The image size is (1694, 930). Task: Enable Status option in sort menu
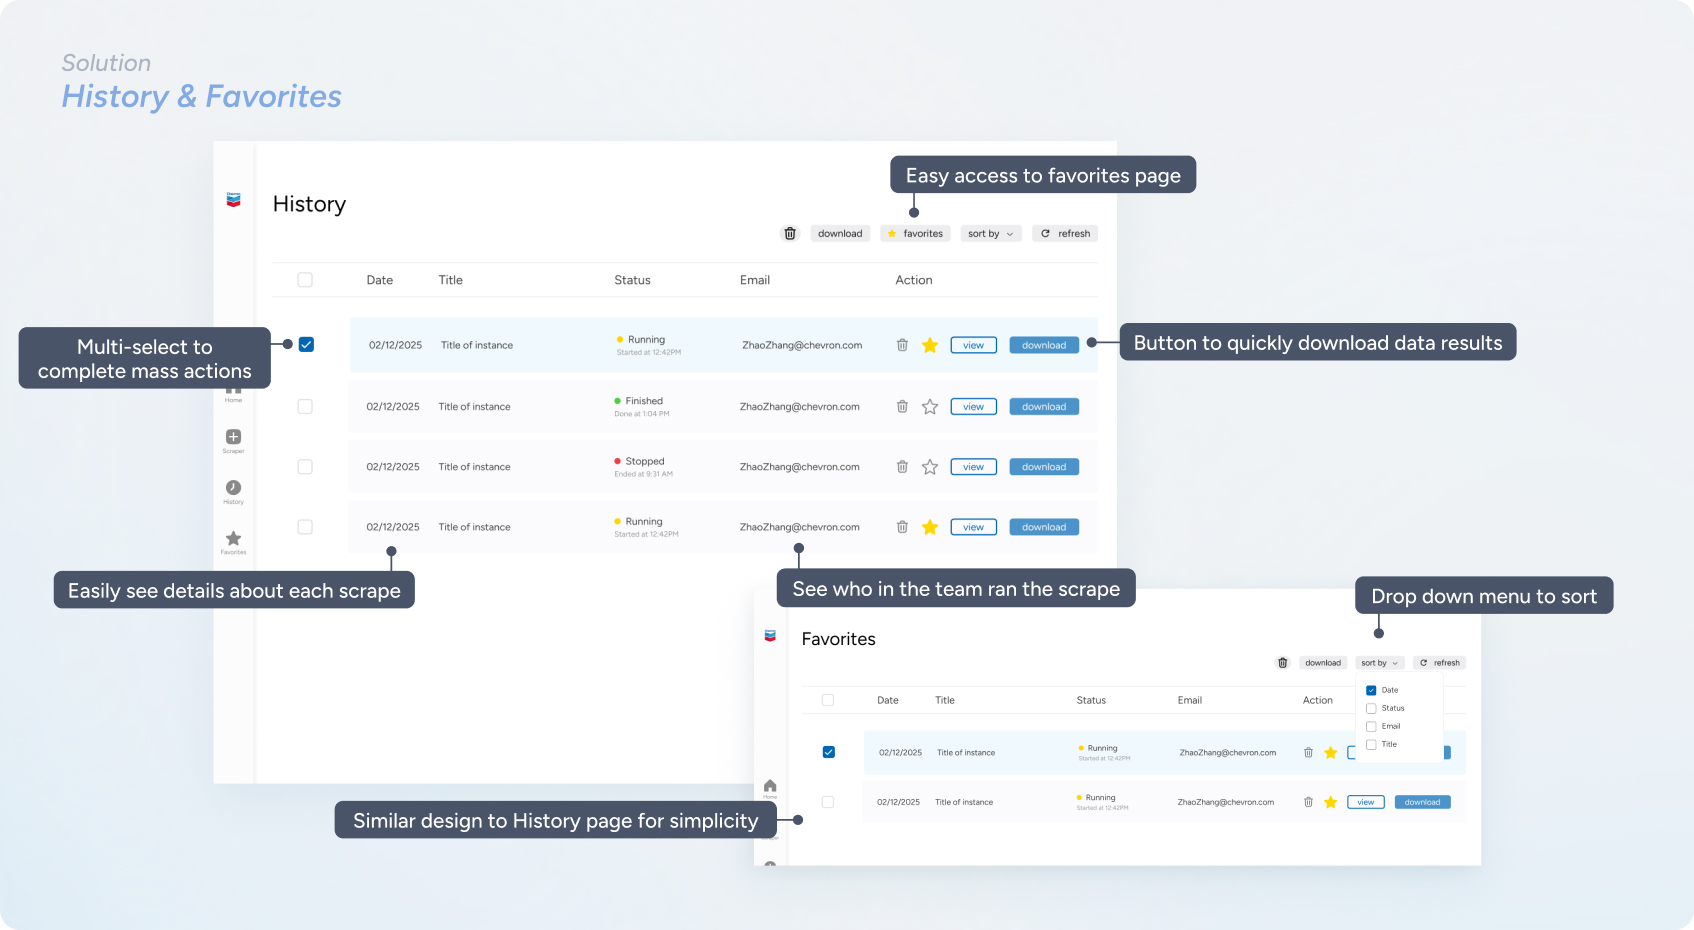point(1371,708)
